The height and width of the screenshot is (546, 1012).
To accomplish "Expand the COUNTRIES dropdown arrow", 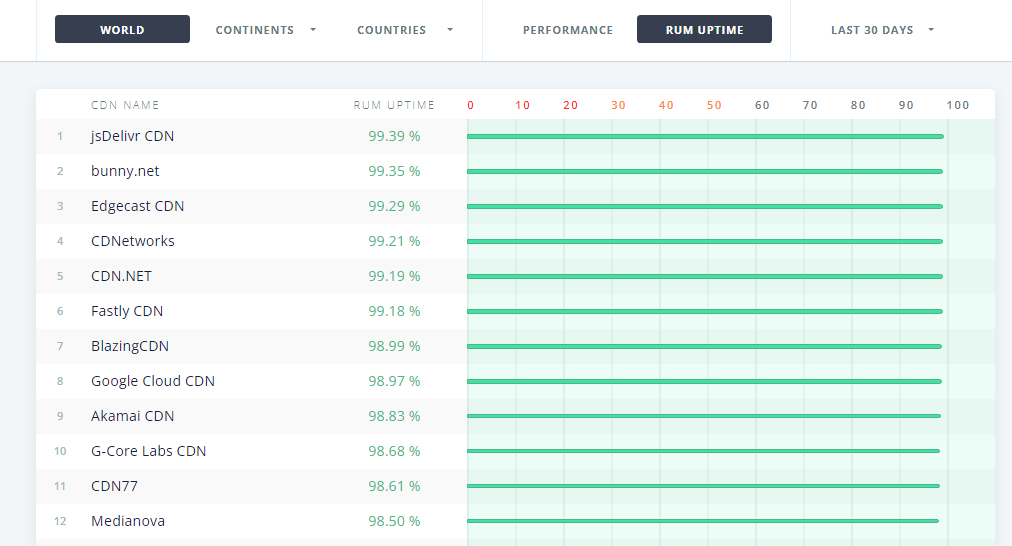I will click(450, 30).
